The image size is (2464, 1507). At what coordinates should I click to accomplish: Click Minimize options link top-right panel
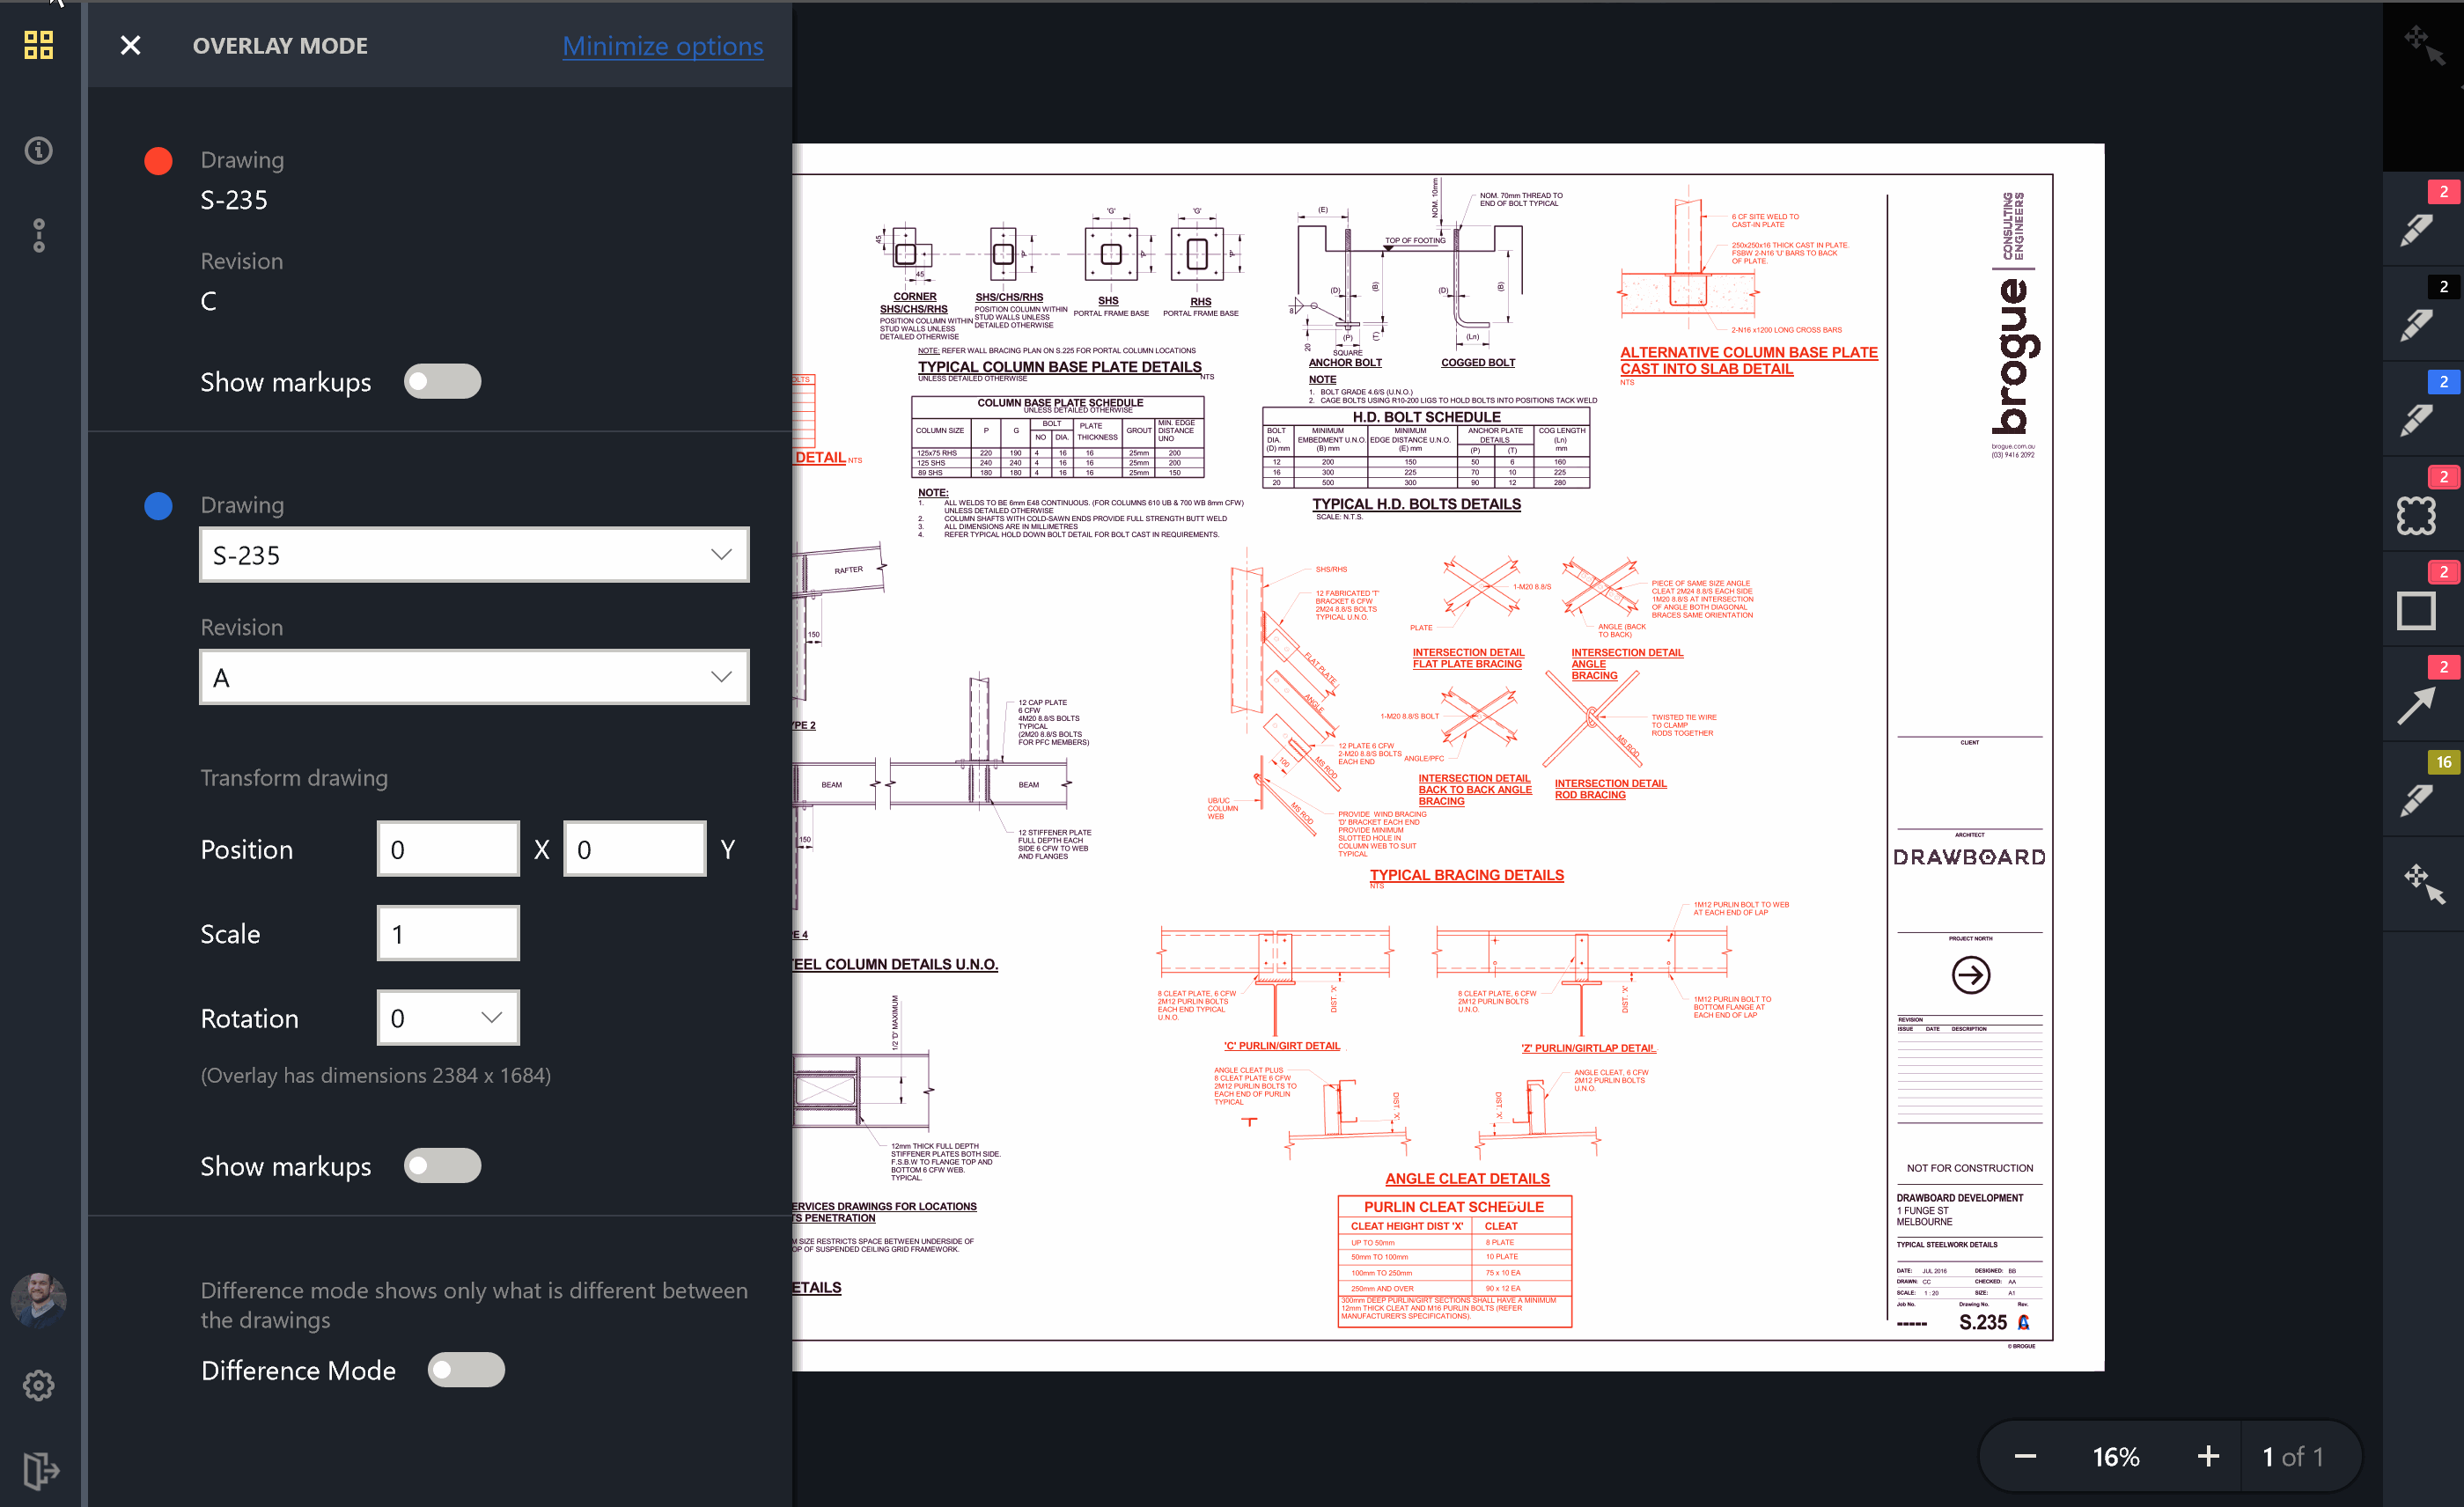(662, 46)
